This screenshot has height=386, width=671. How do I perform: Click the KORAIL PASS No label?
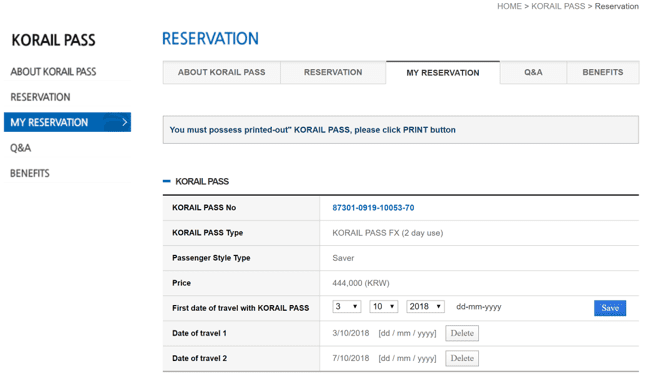(204, 208)
